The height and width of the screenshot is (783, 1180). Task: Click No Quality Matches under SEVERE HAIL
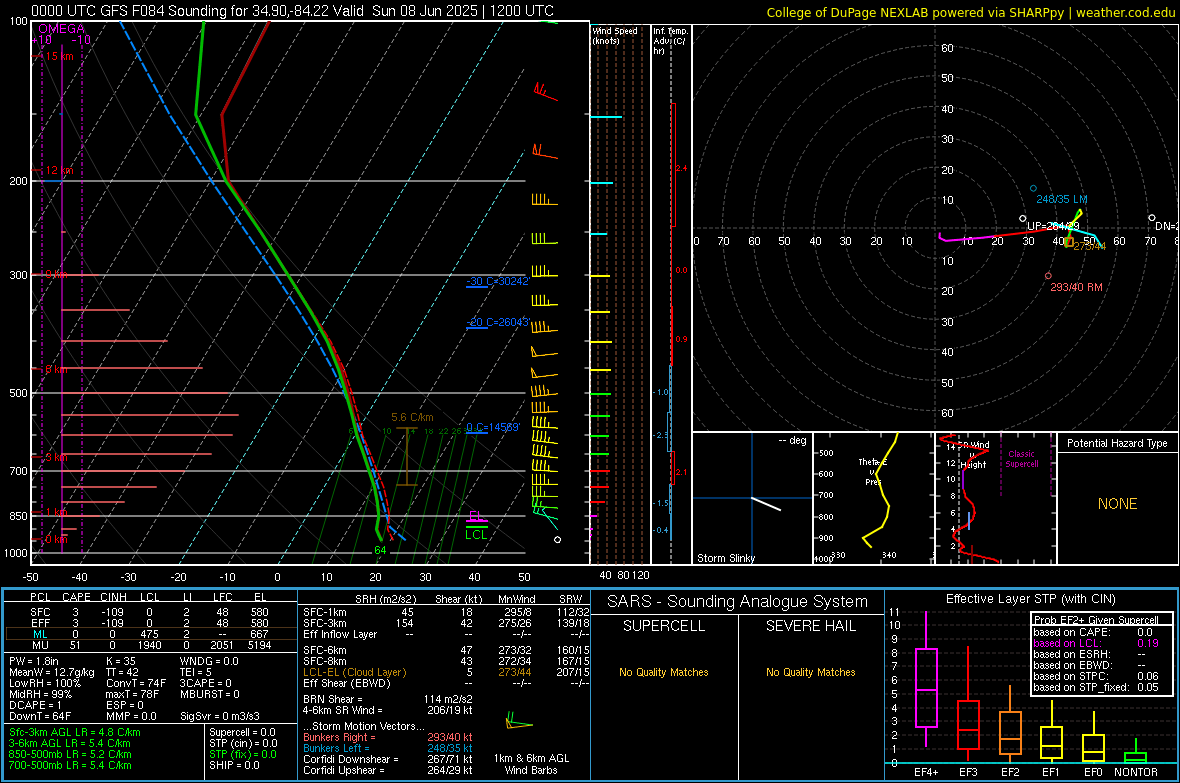810,672
